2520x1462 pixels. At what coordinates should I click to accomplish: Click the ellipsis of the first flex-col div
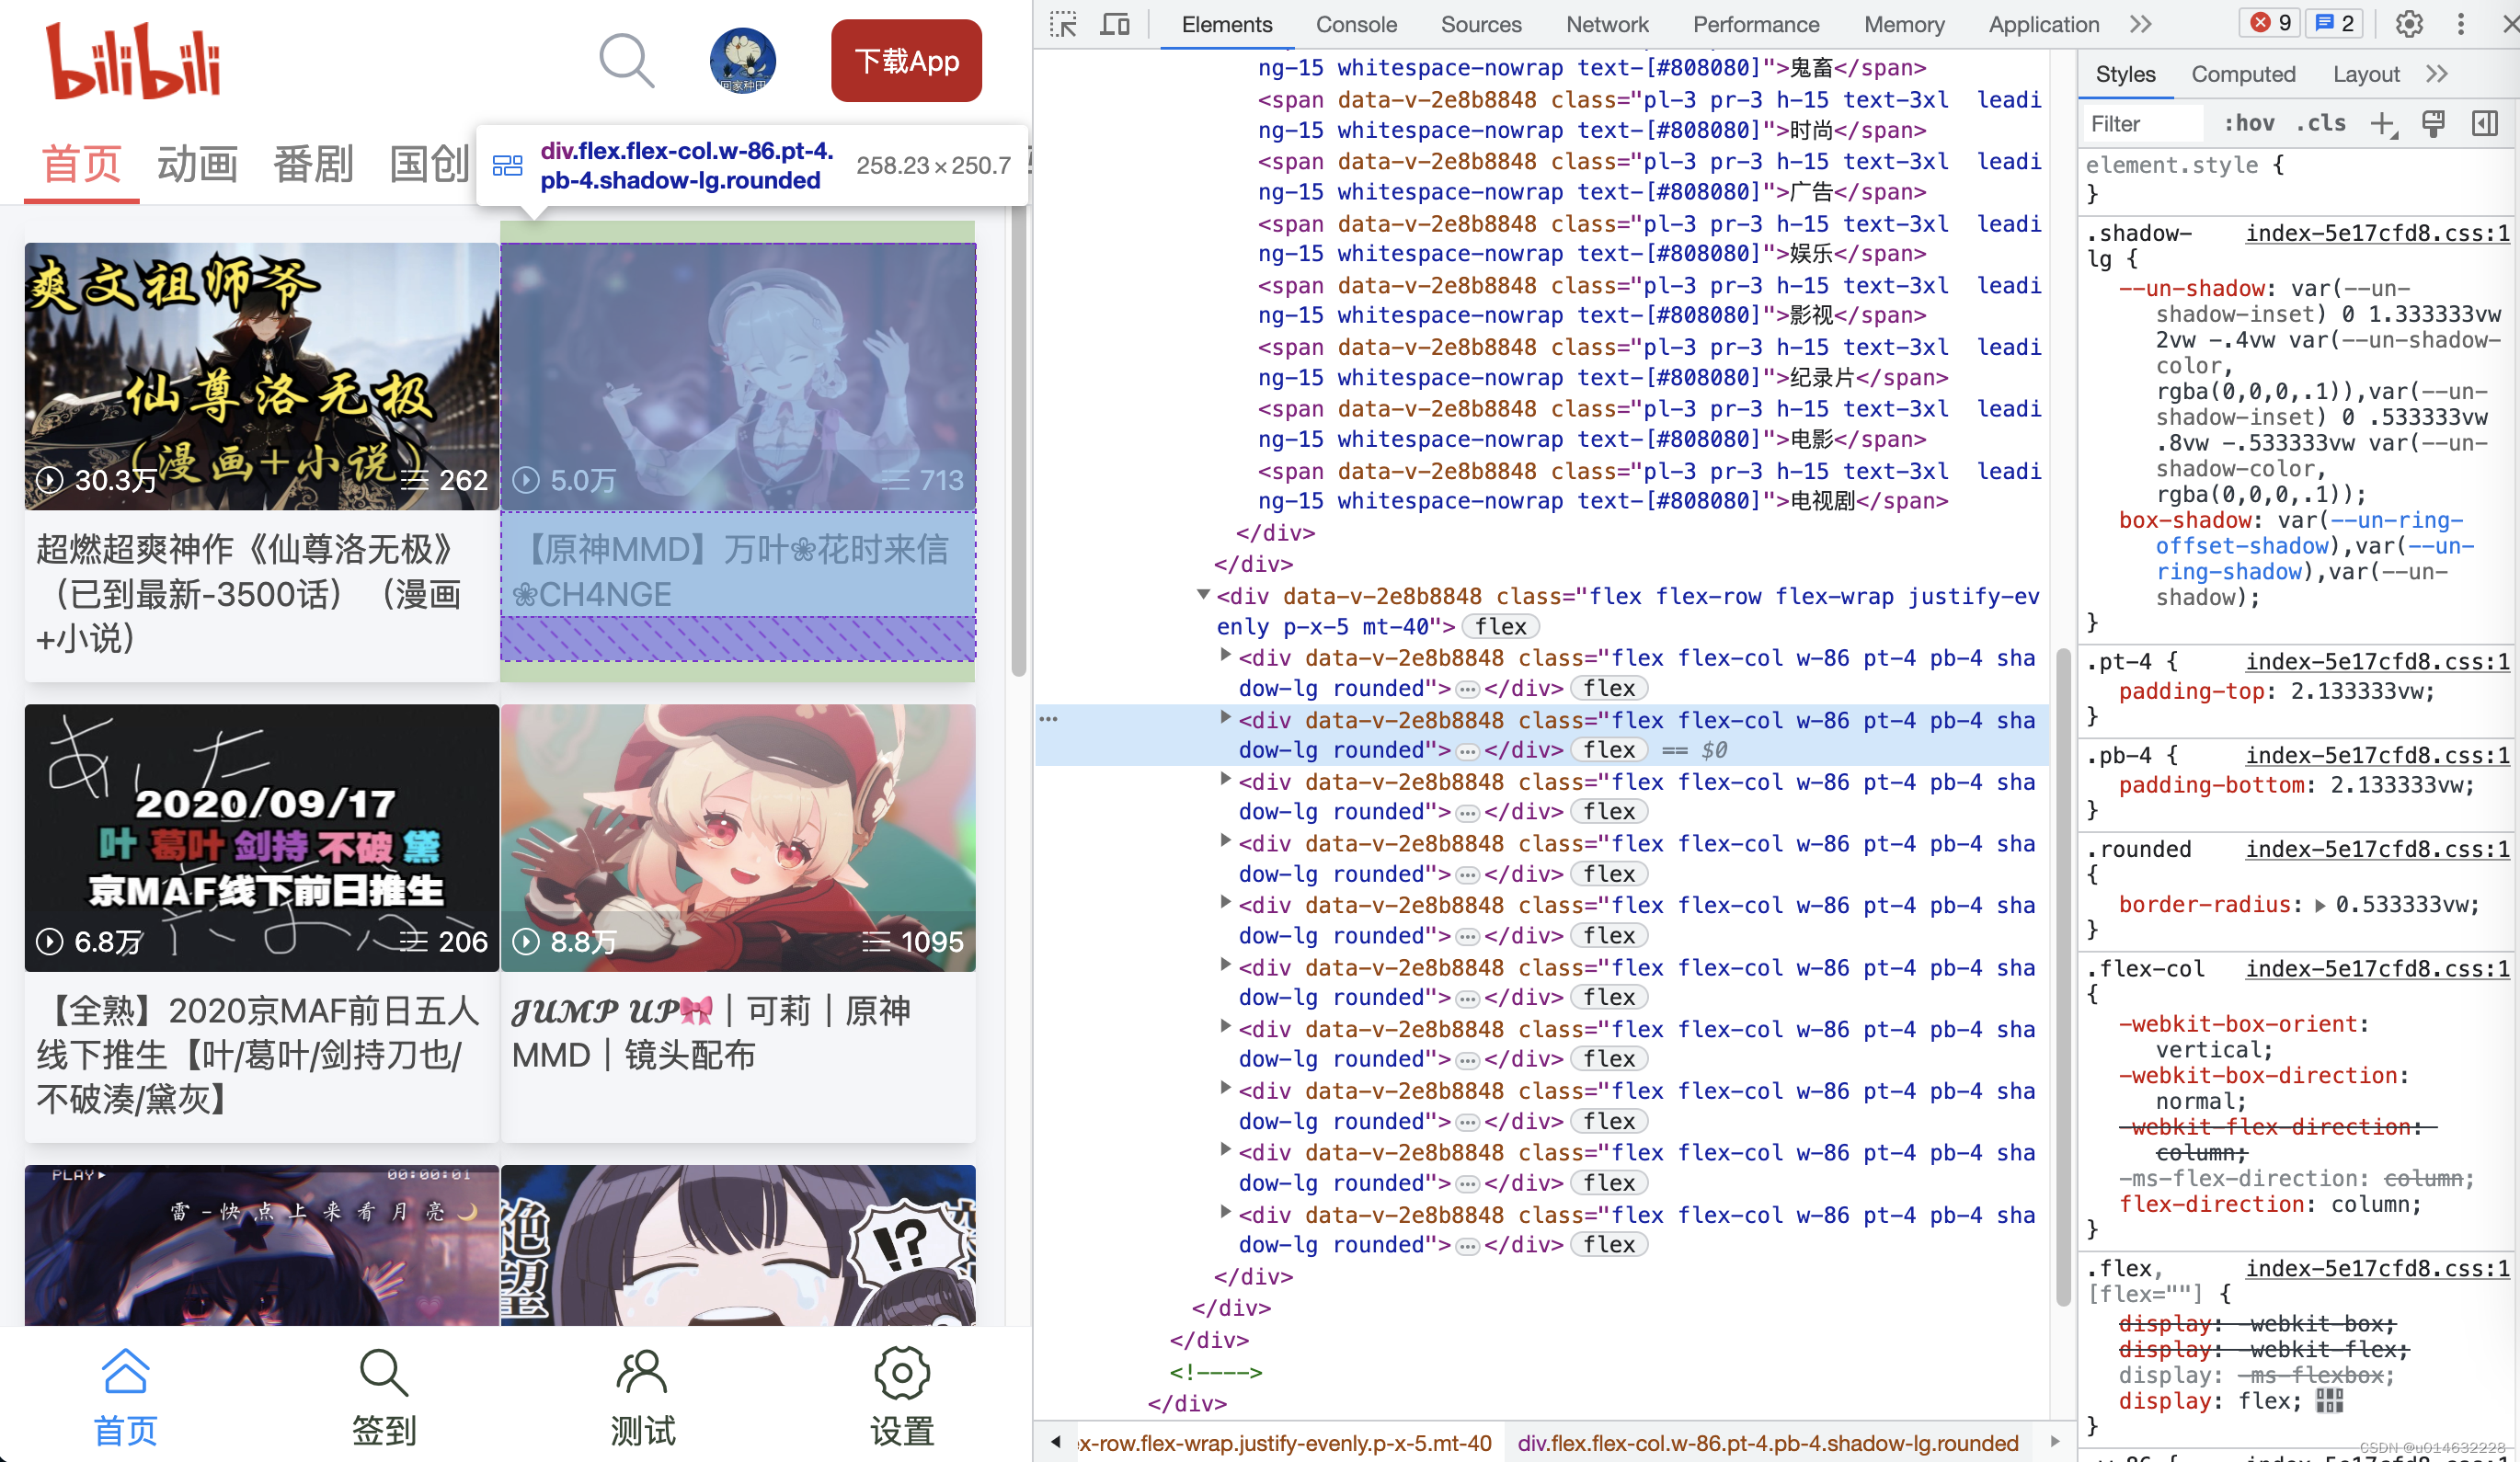point(1467,689)
